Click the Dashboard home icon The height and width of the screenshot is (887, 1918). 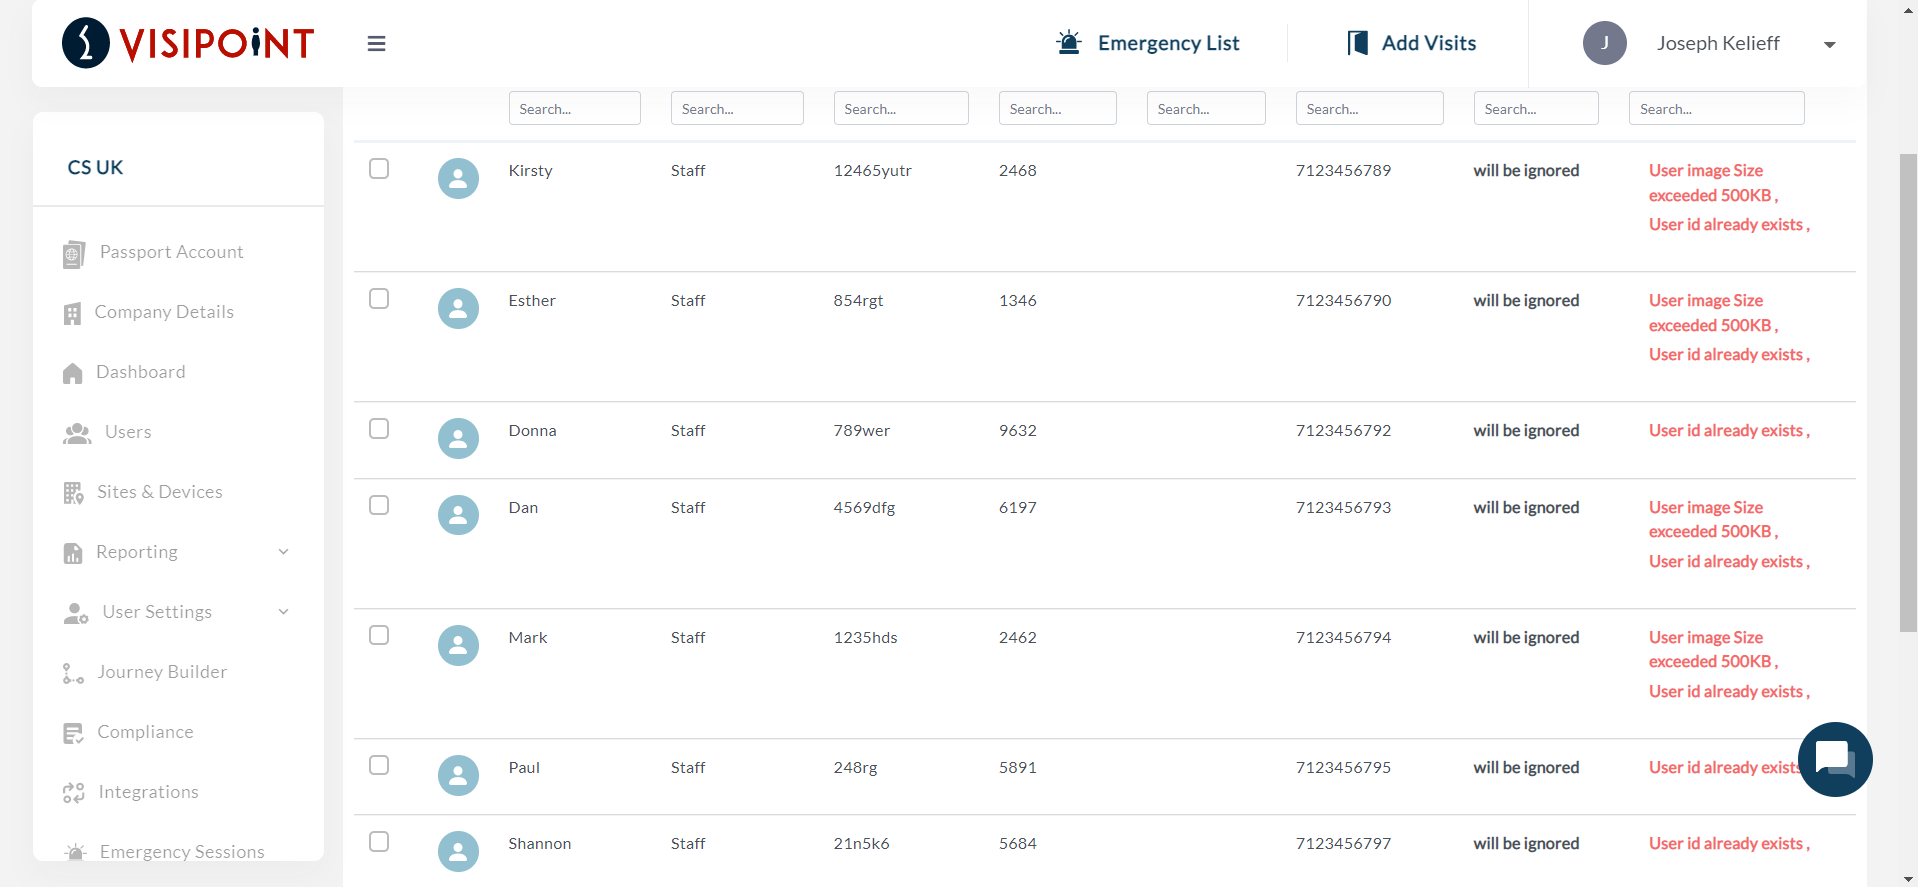coord(72,373)
